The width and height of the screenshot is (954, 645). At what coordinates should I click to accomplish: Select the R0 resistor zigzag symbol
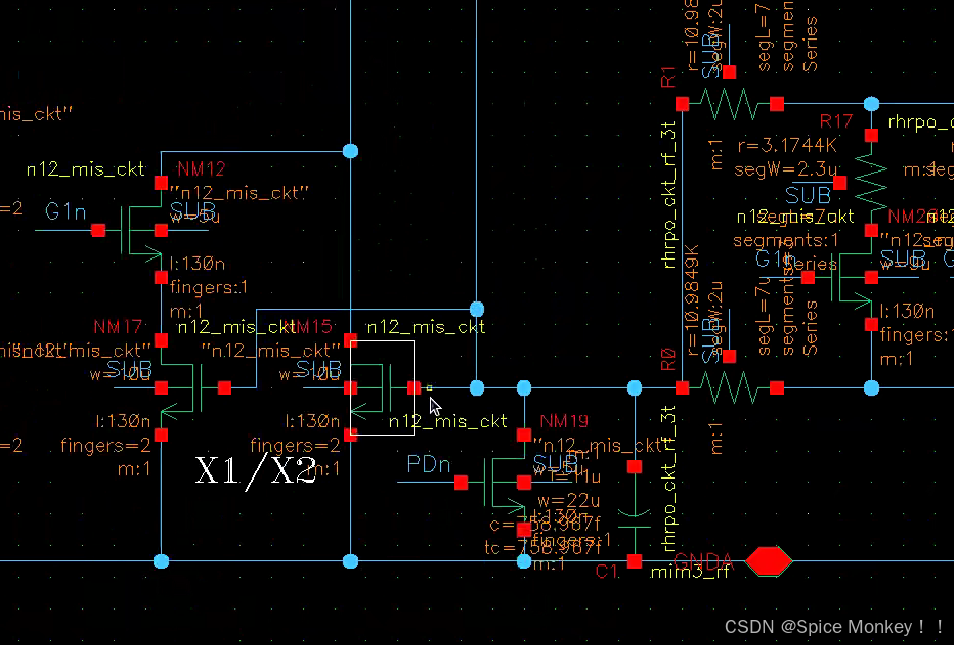pyautogui.click(x=729, y=388)
